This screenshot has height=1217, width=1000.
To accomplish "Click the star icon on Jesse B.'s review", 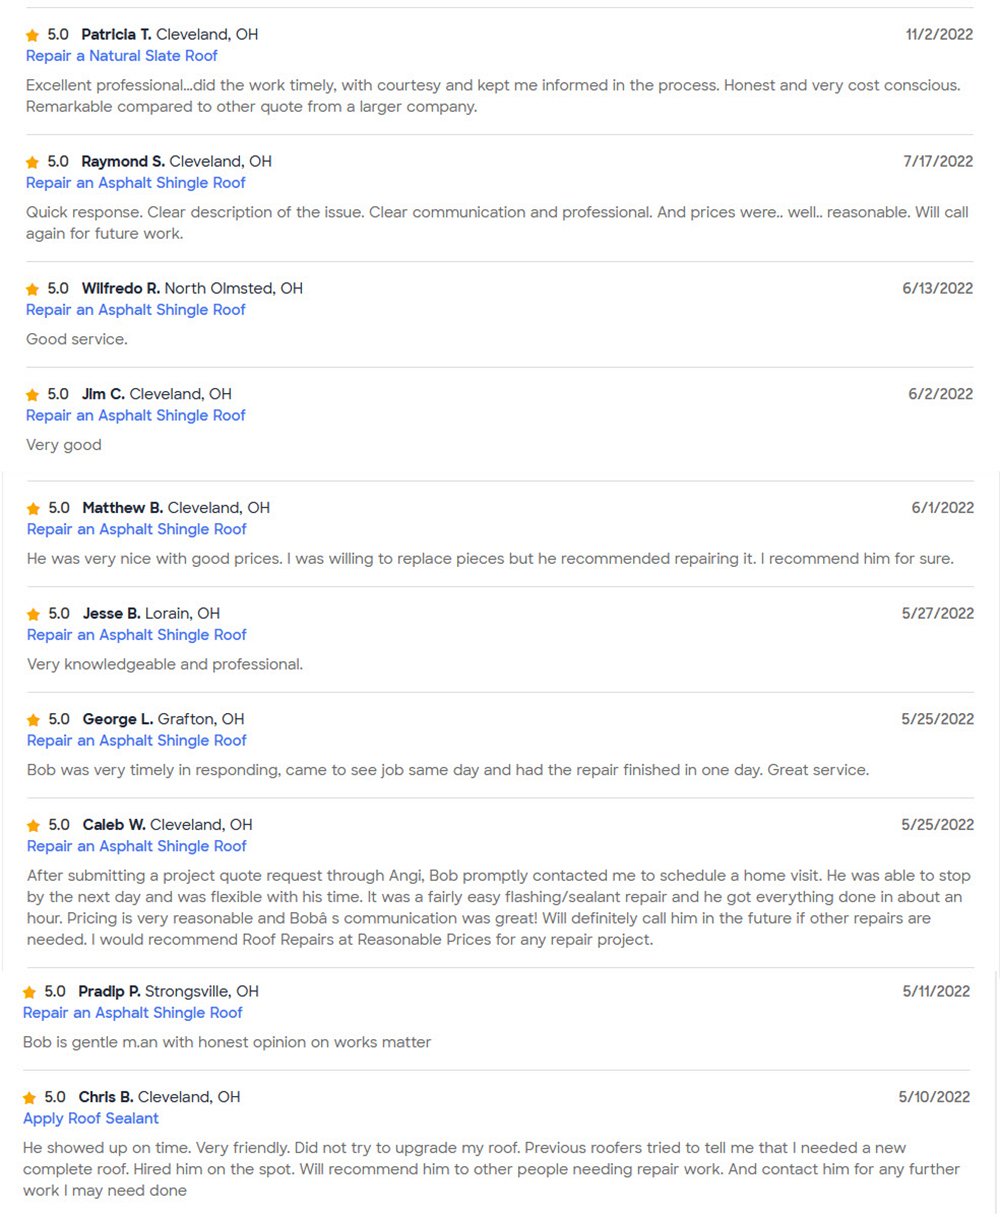I will [x=33, y=614].
